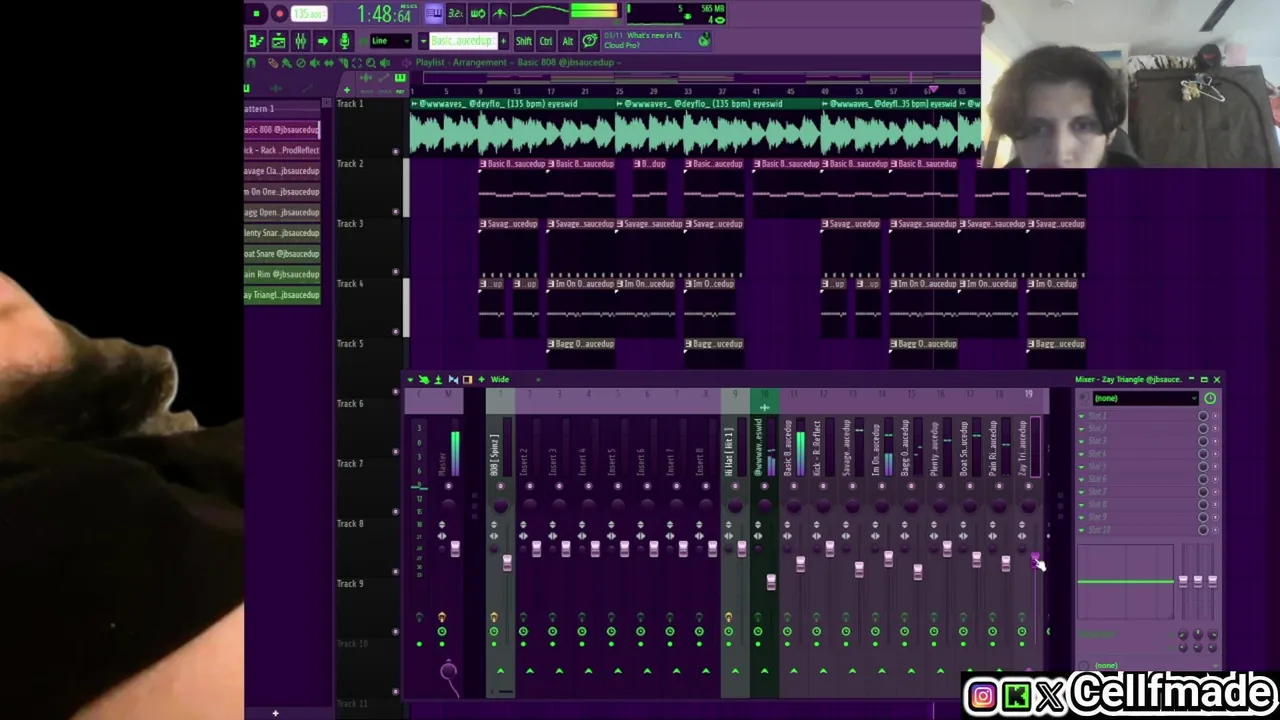Adjust the 808 [Spinz] volume fader
The width and height of the screenshot is (1280, 720).
coord(507,564)
